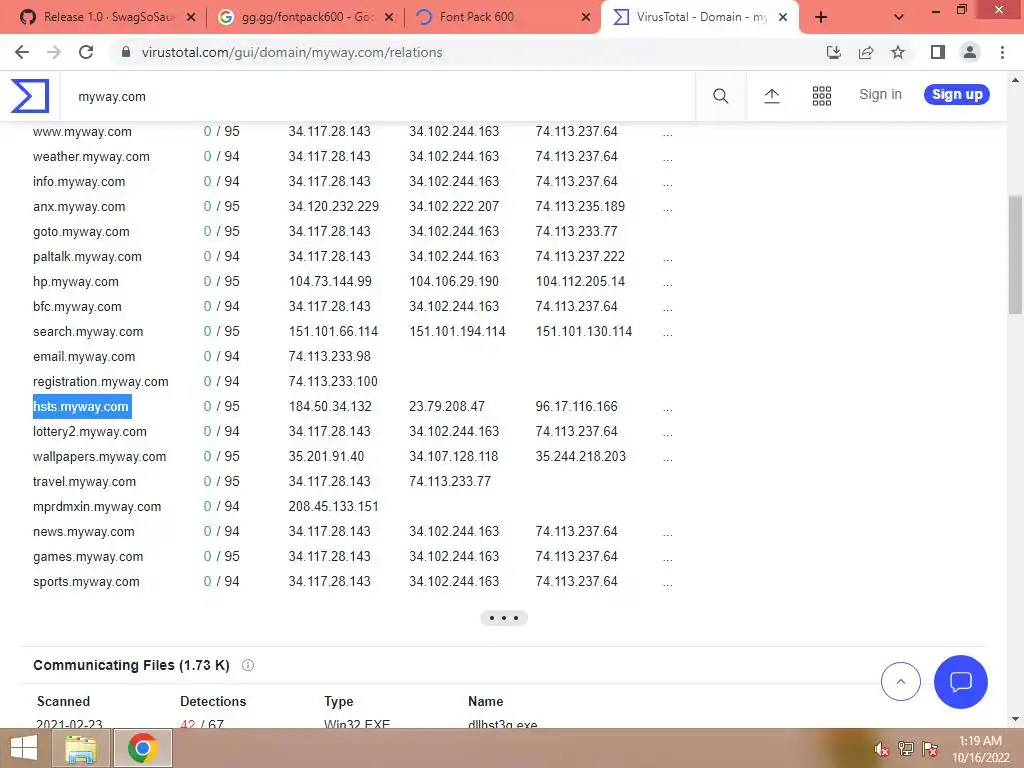Expand more IPs for wallpapers.myway.com row
This screenshot has width=1024, height=768.
point(667,459)
